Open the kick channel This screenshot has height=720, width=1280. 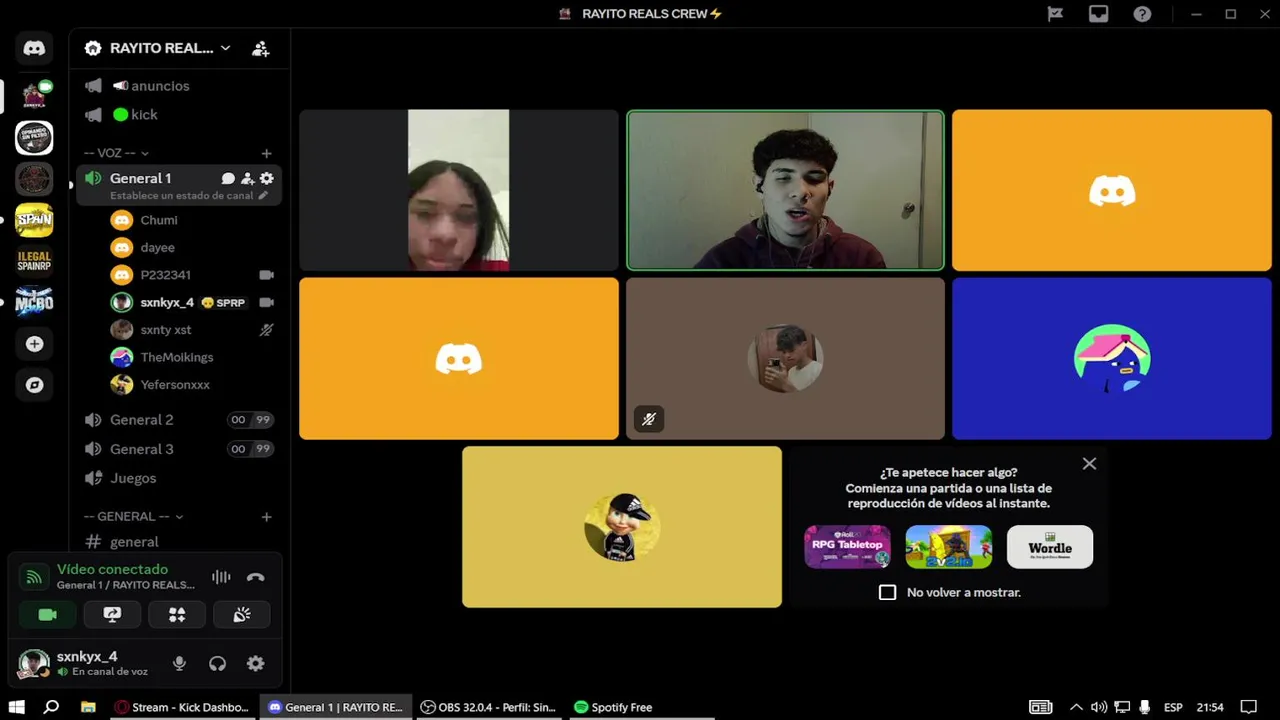pos(180,115)
